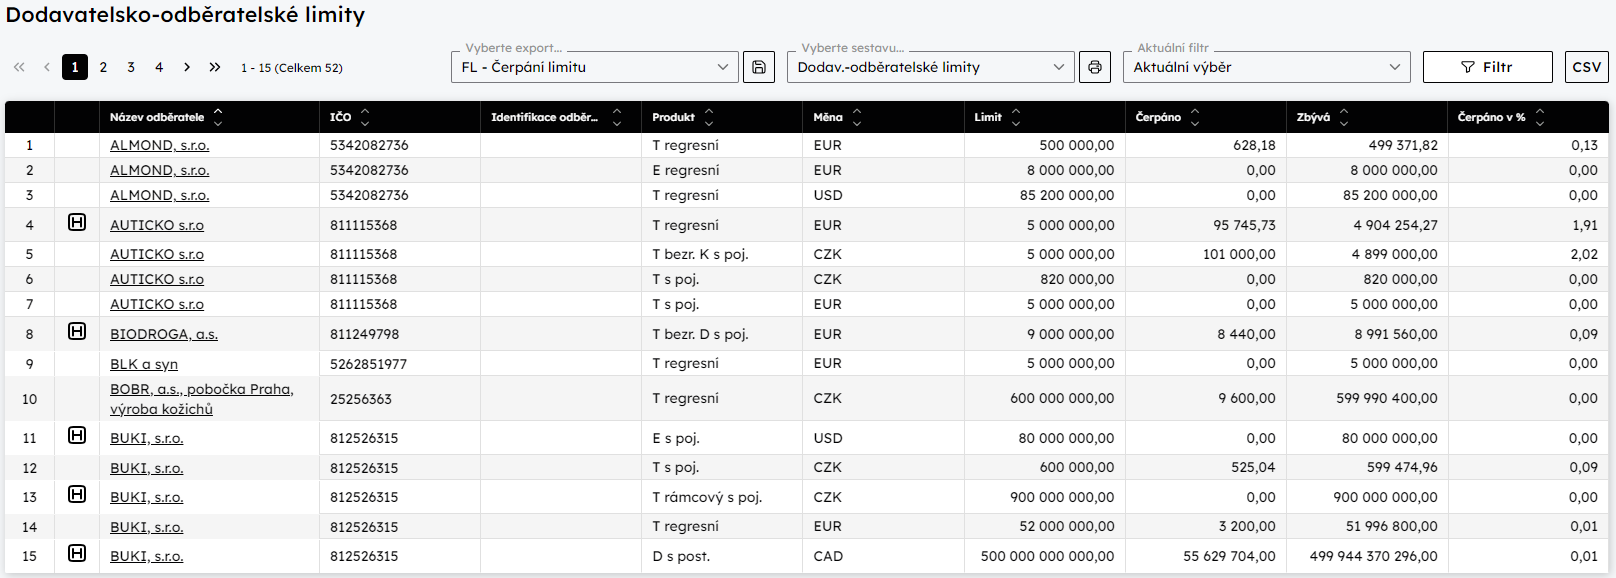The height and width of the screenshot is (578, 1616).
Task: Sort the Čerpáno v % column
Action: [1540, 117]
